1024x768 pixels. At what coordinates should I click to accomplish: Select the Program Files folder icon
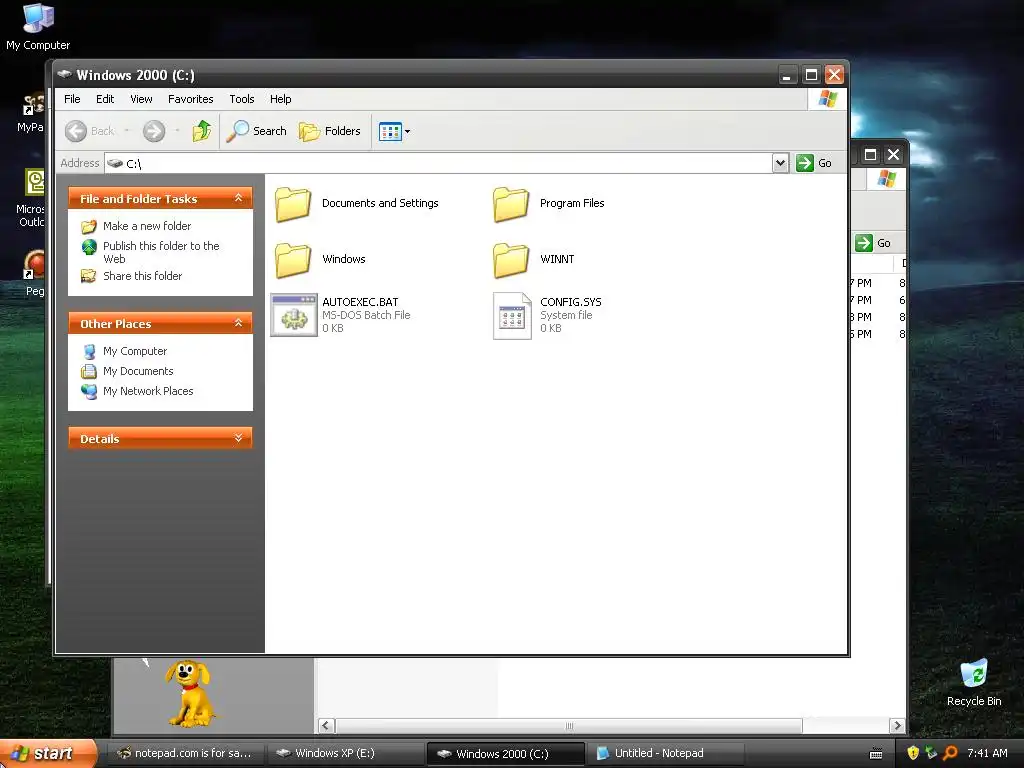(x=511, y=204)
